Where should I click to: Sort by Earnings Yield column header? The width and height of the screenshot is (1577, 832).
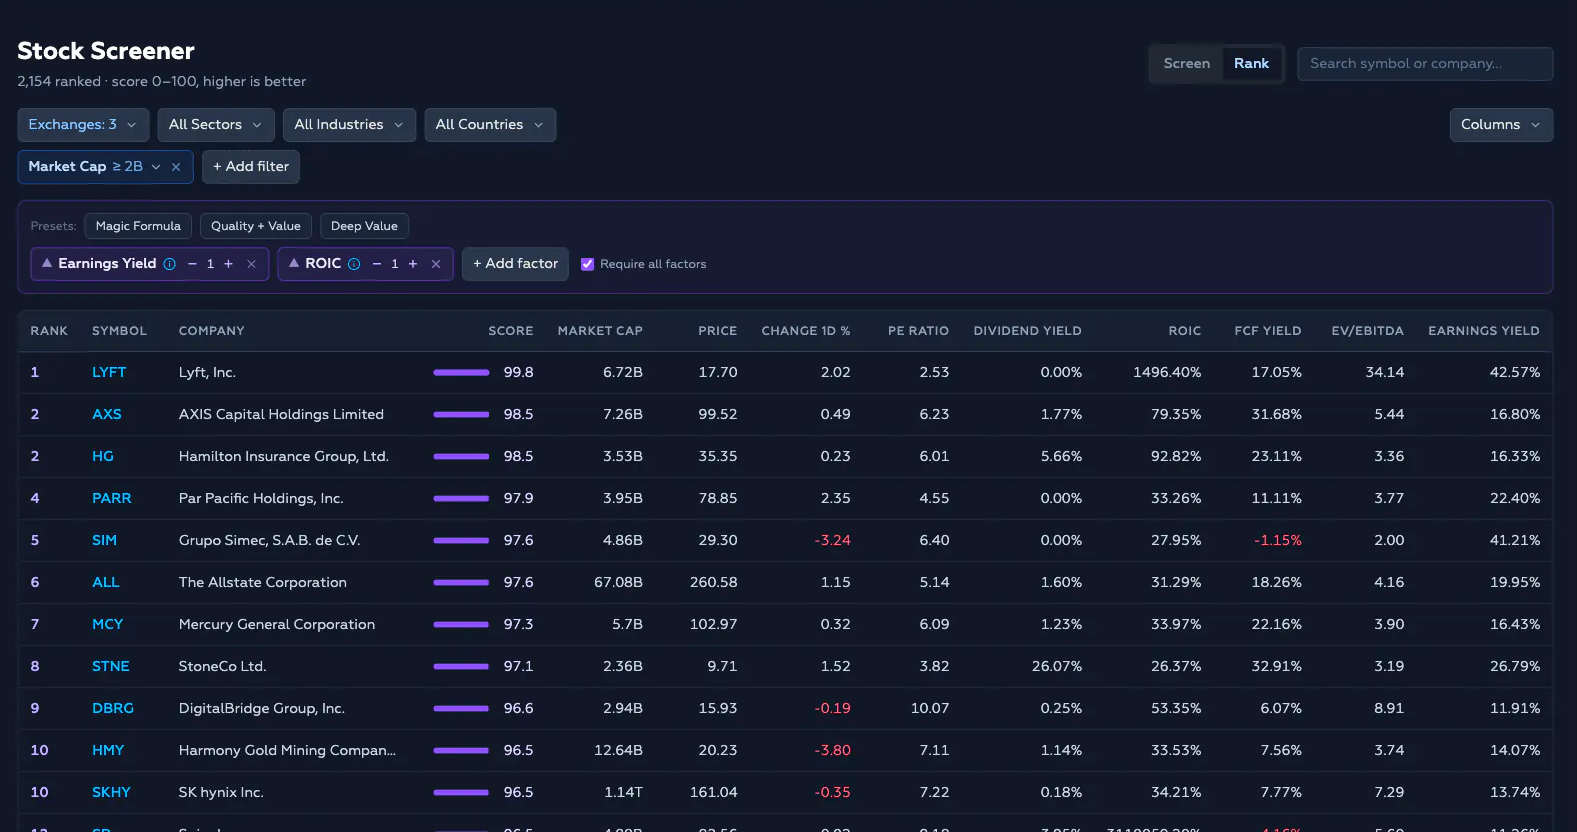click(1484, 331)
